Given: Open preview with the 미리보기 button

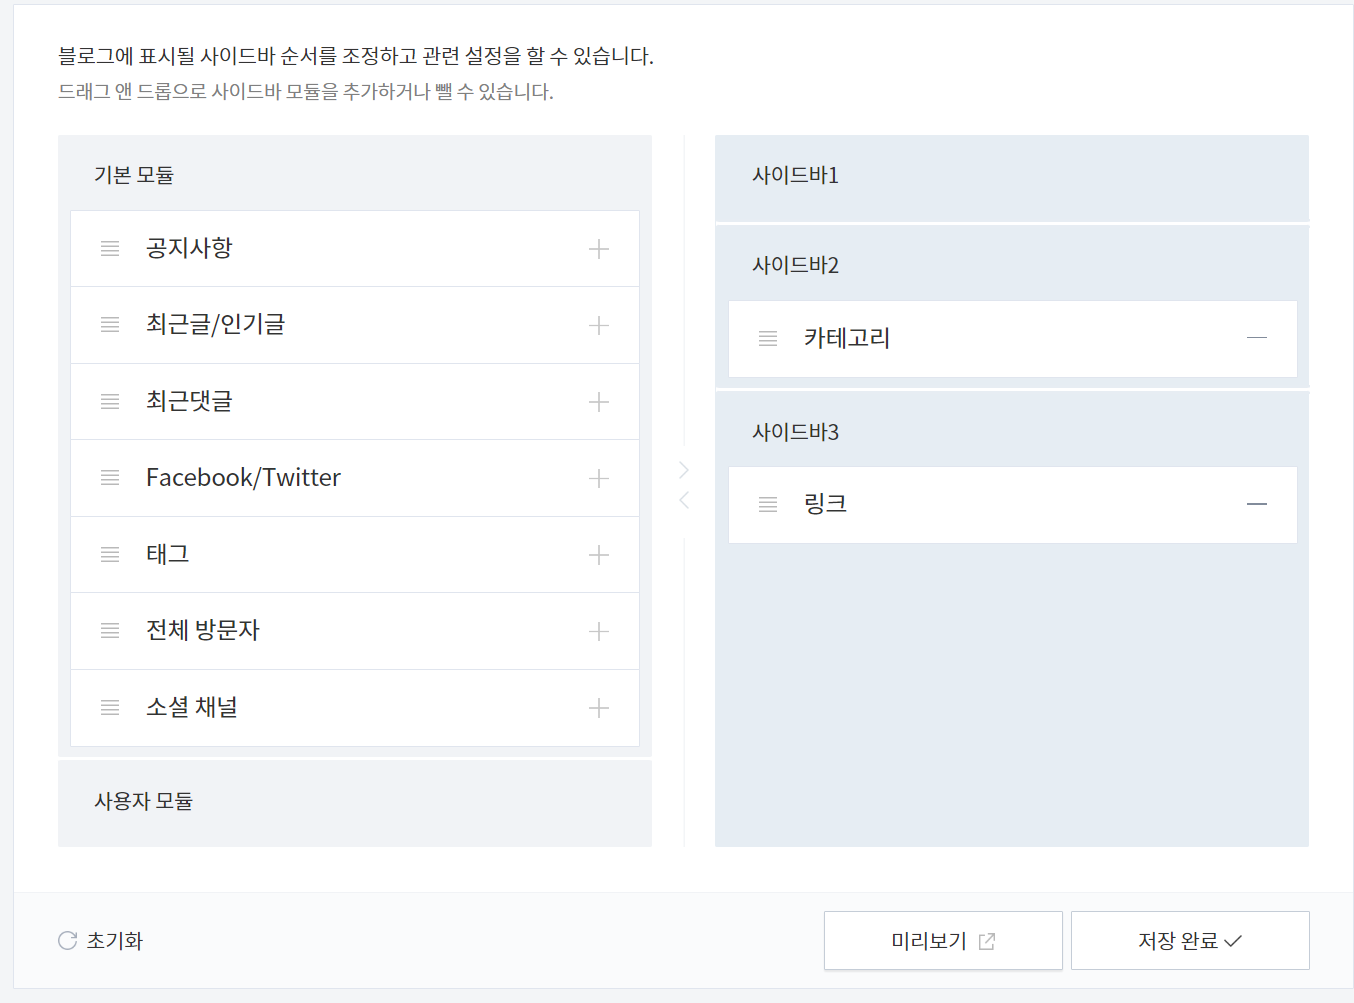Looking at the screenshot, I should [941, 940].
